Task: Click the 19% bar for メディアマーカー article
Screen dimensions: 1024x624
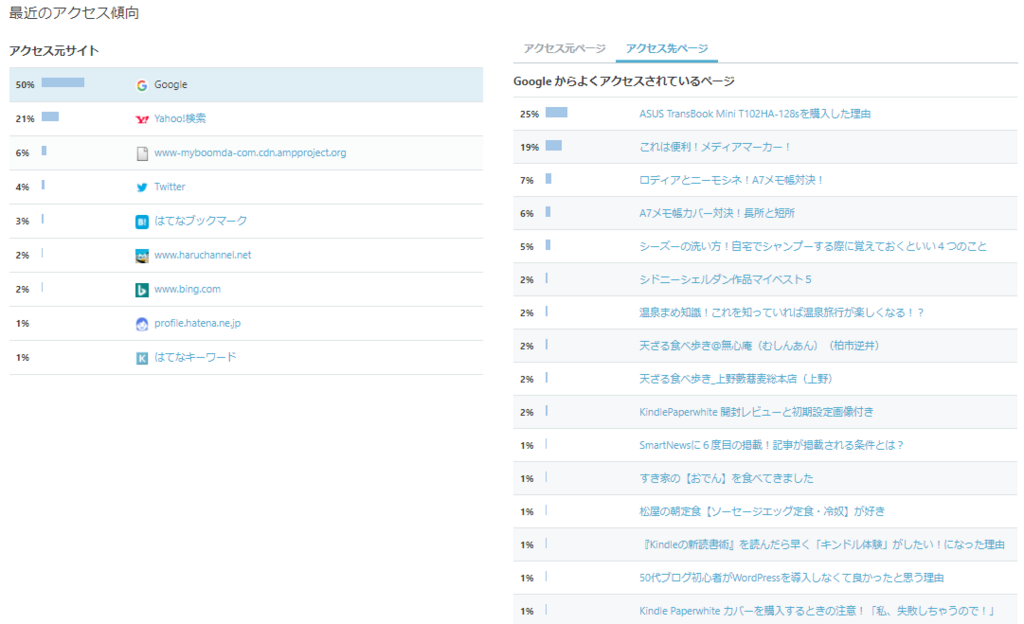Action: [554, 146]
